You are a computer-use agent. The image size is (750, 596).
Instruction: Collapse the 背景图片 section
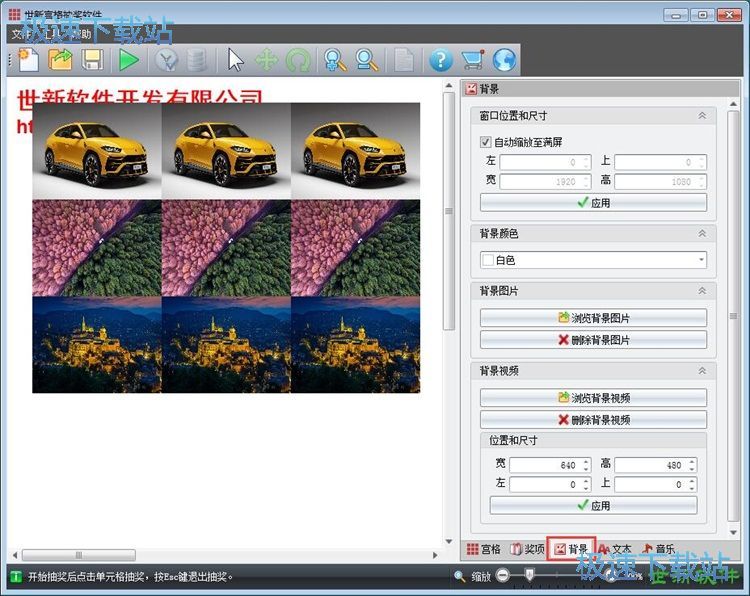tap(702, 291)
